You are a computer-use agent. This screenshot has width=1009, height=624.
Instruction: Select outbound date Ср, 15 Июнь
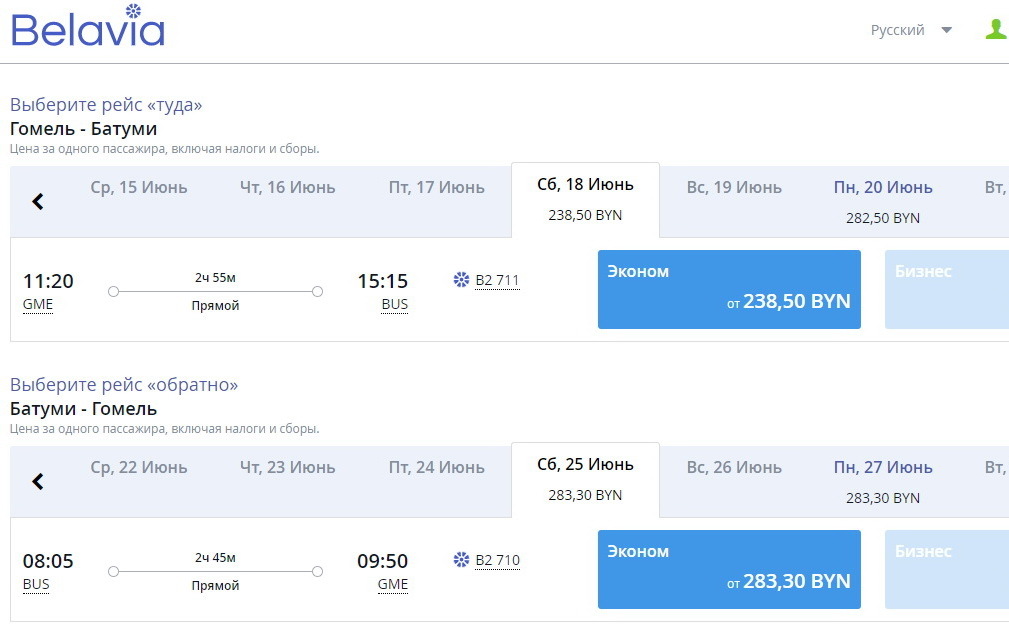tap(139, 187)
